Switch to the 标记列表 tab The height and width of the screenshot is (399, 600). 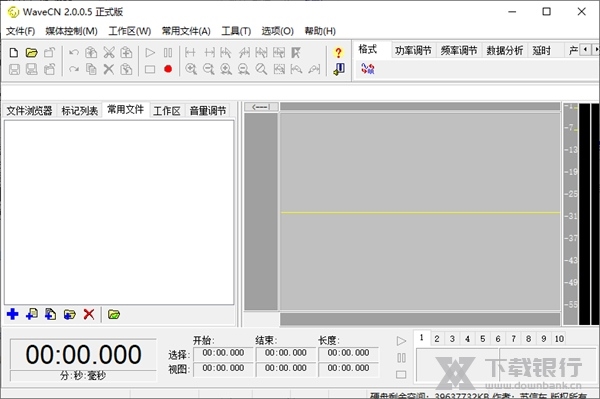click(x=80, y=111)
